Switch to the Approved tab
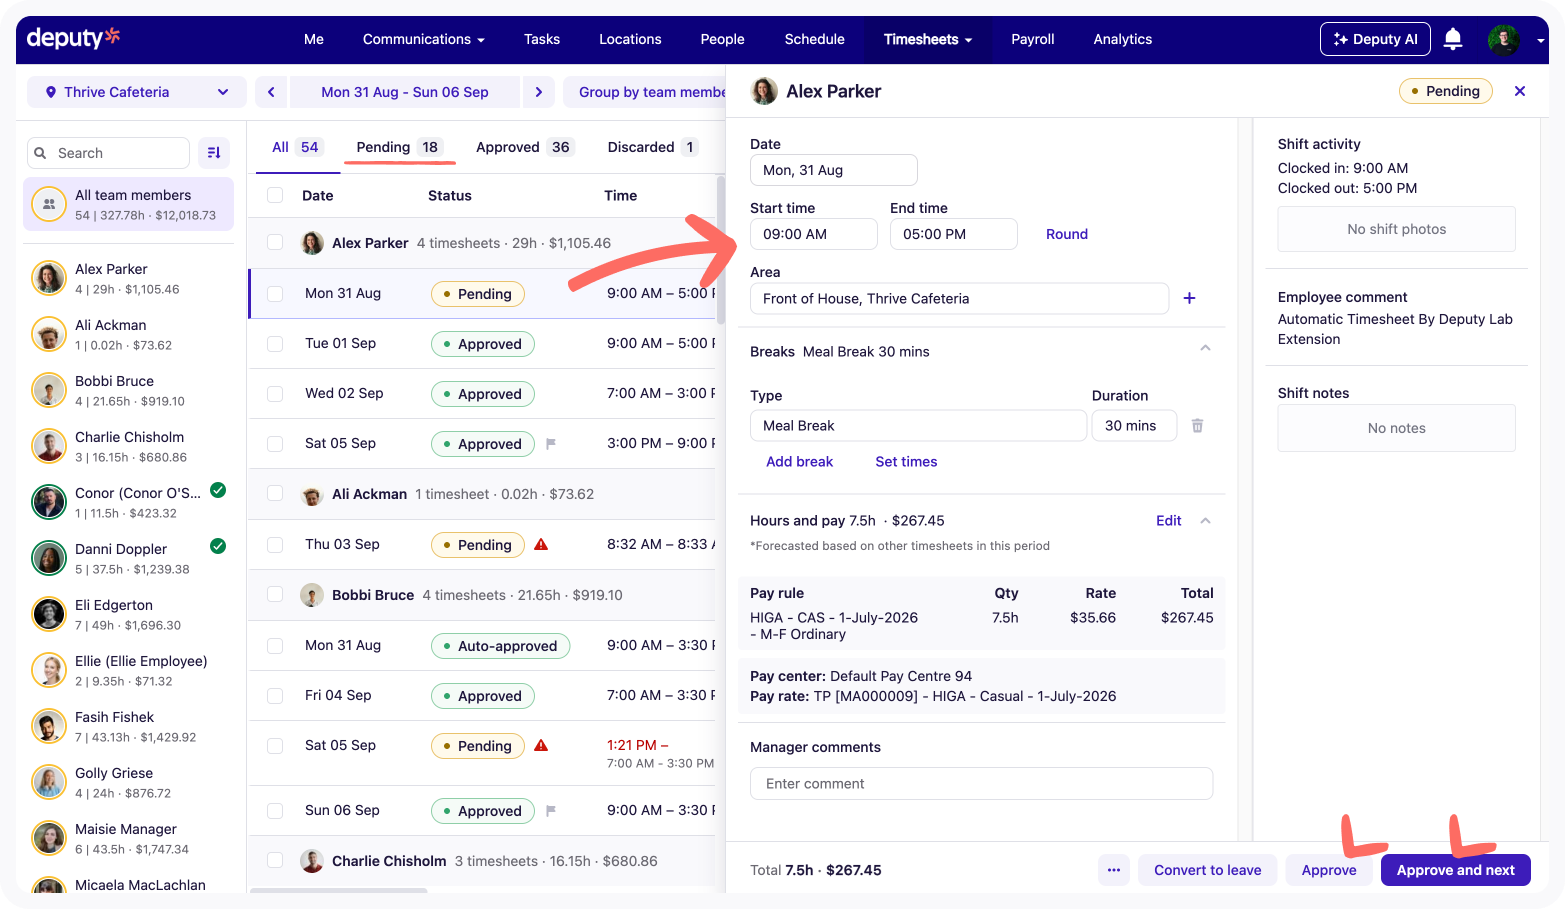Screen dimensions: 1565x909 click(524, 147)
